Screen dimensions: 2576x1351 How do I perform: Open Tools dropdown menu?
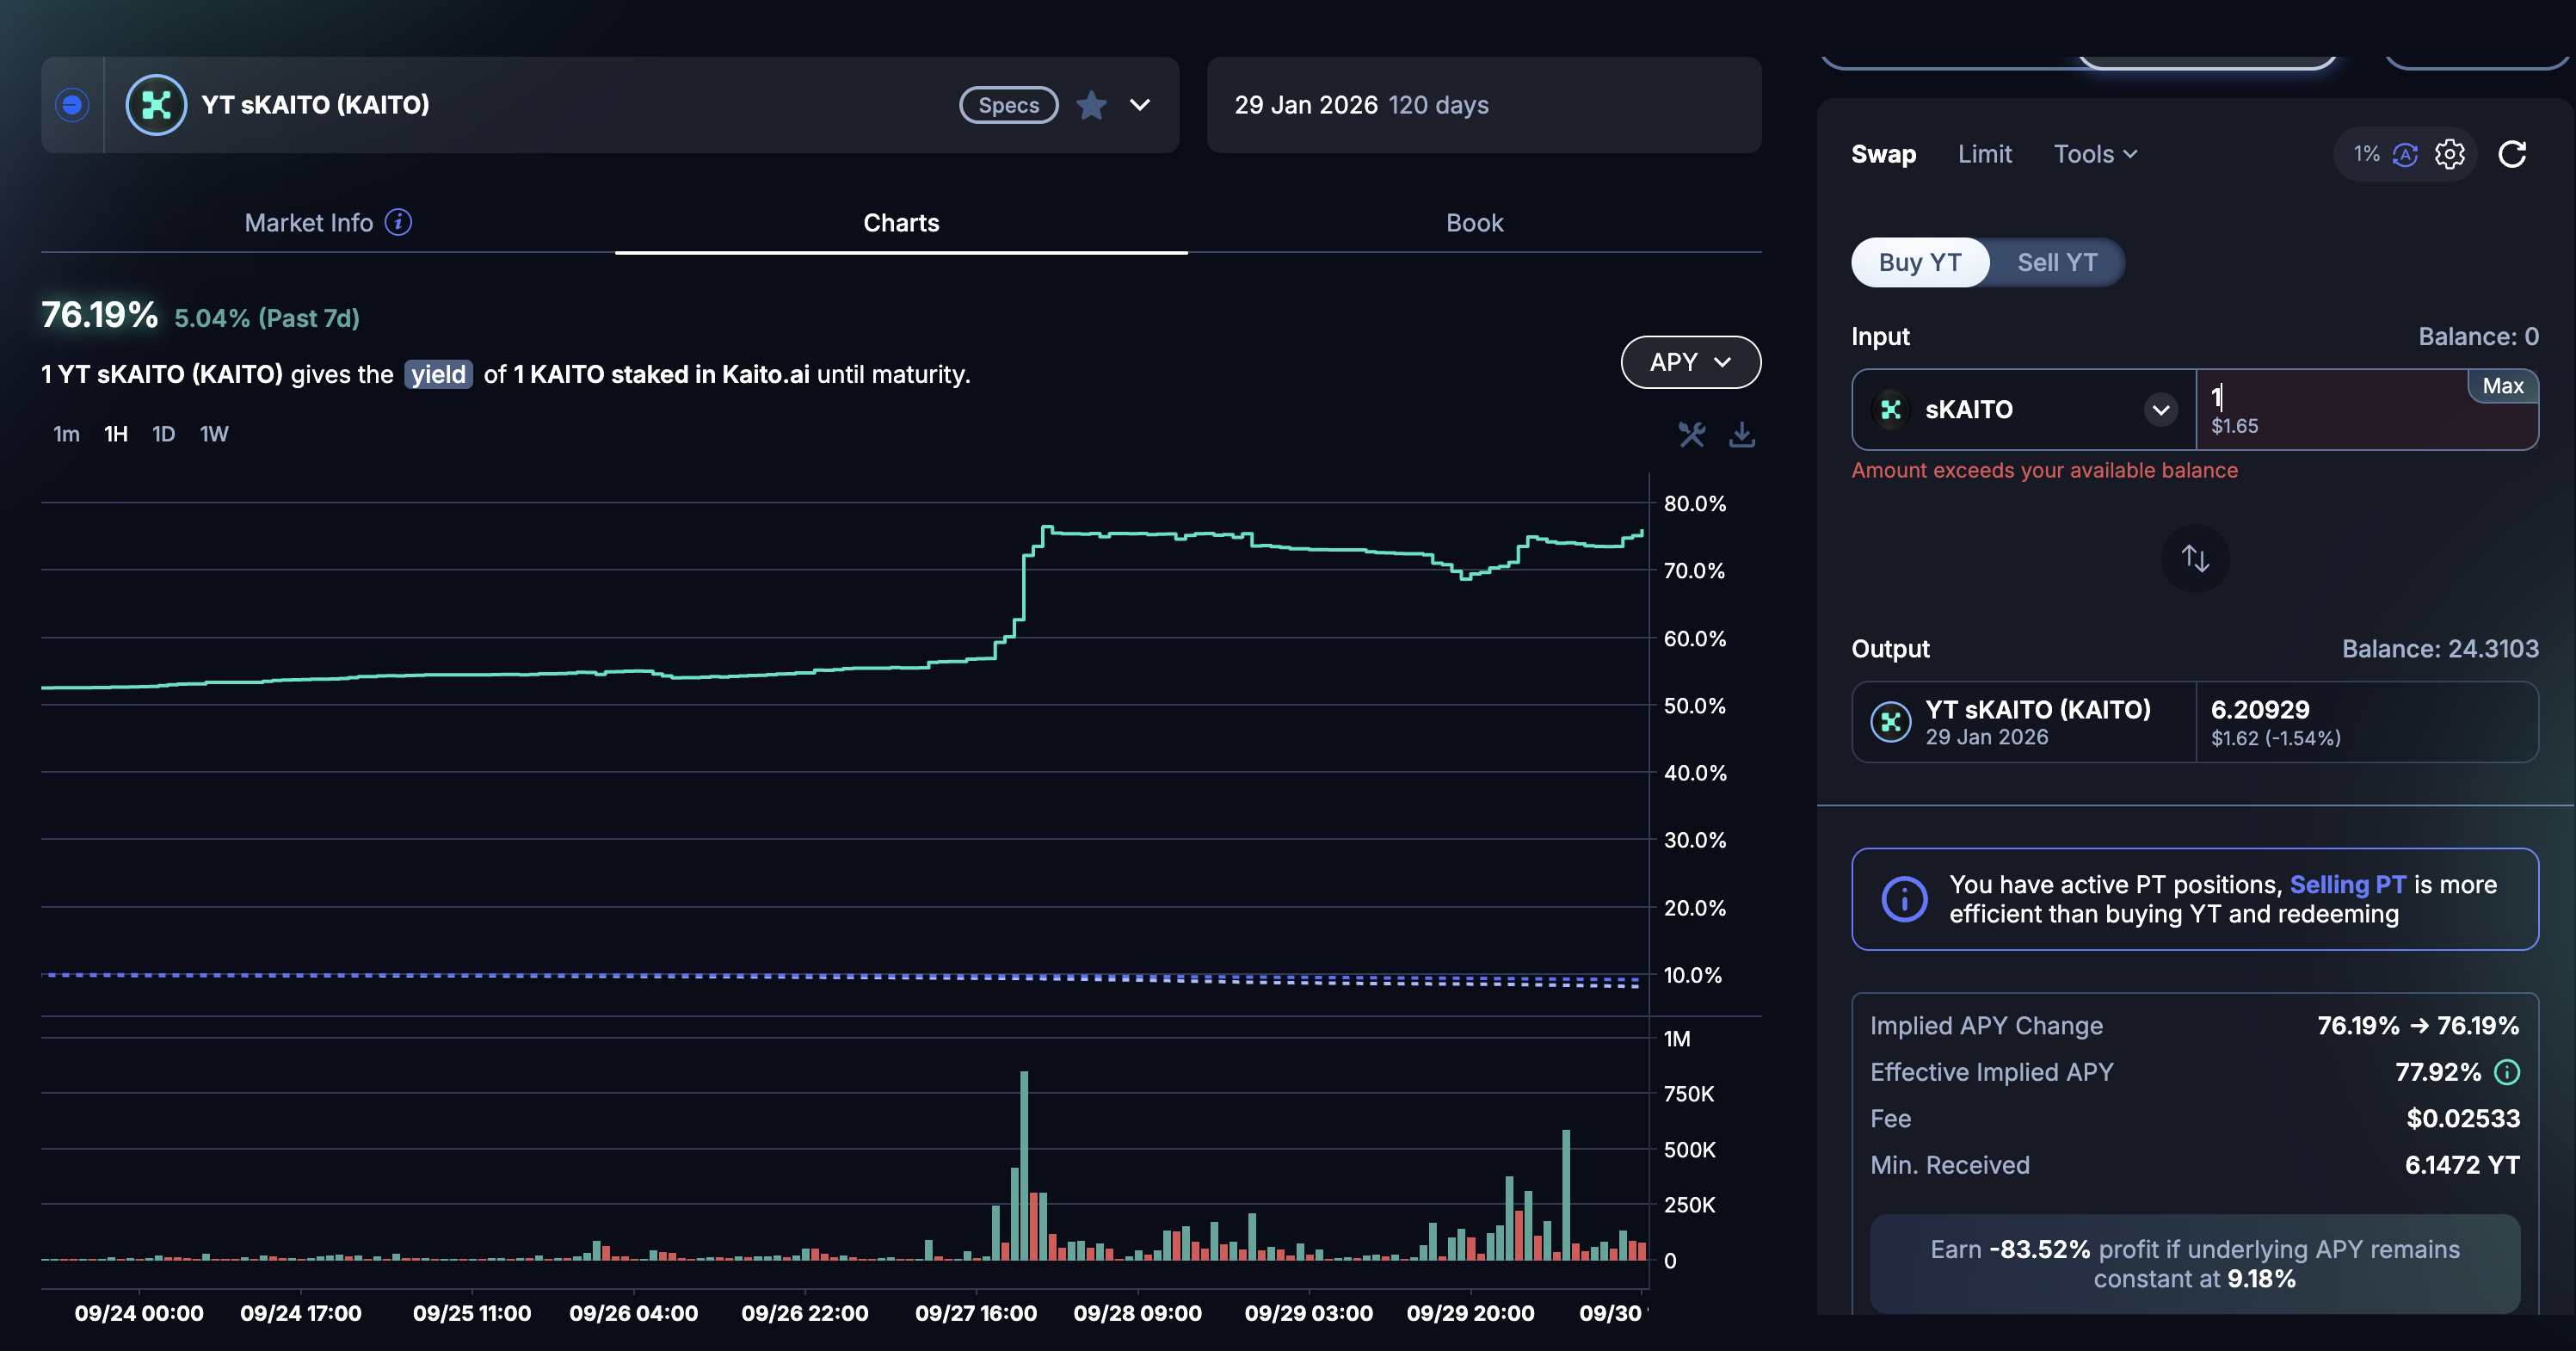click(2095, 154)
